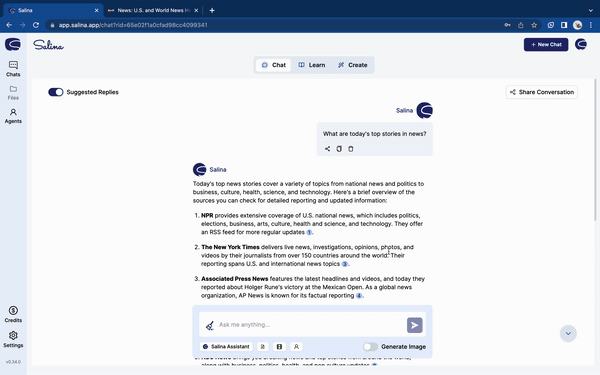600x375 pixels.
Task: Open the user profile avatar in the header
Action: tap(581, 44)
